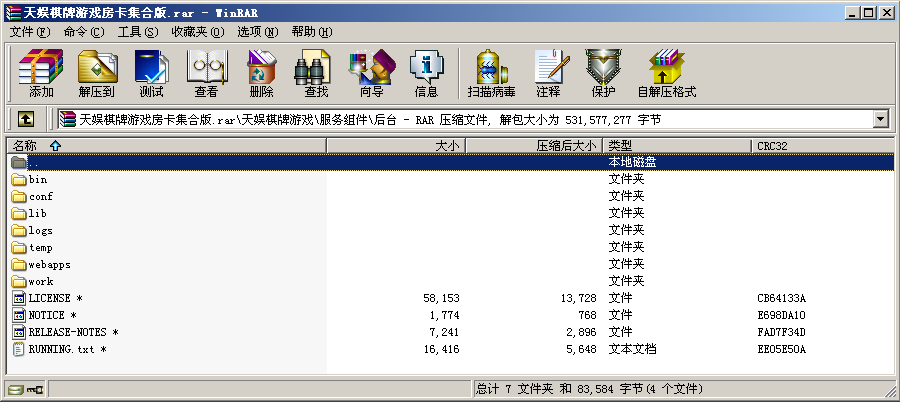Click the 测试 (Test) archive icon
This screenshot has width=900, height=402.
point(152,73)
